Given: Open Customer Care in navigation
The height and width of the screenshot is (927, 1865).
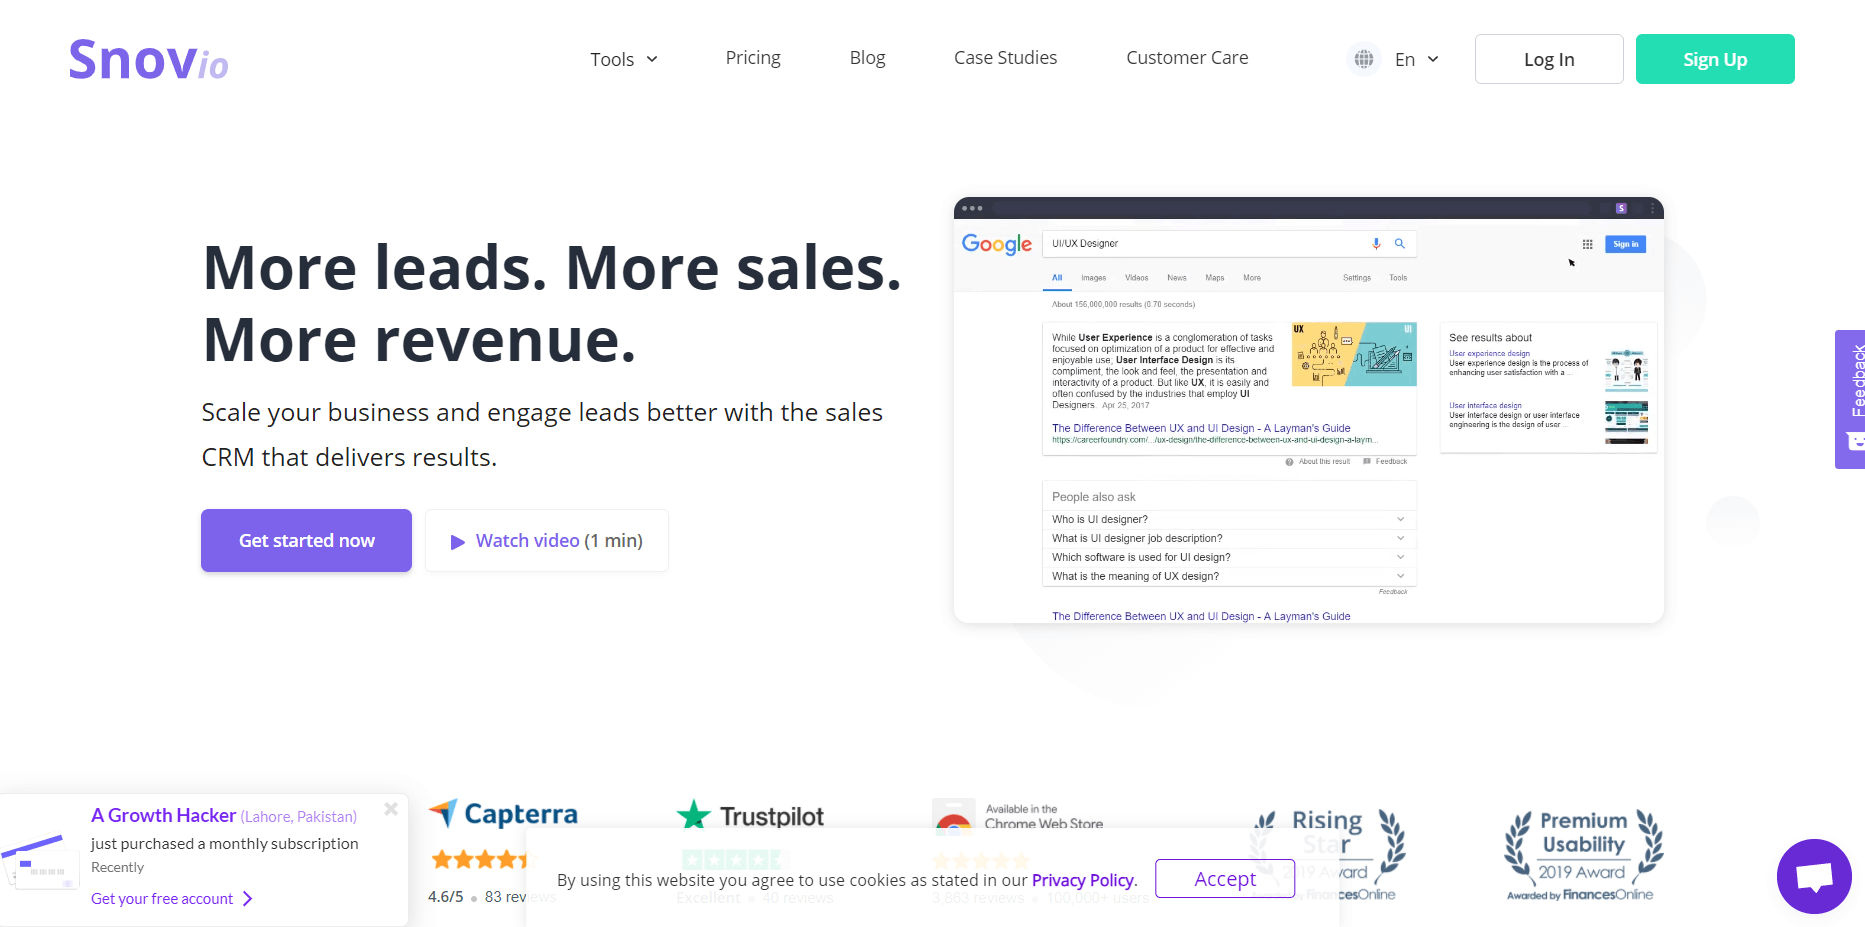Looking at the screenshot, I should pyautogui.click(x=1187, y=58).
